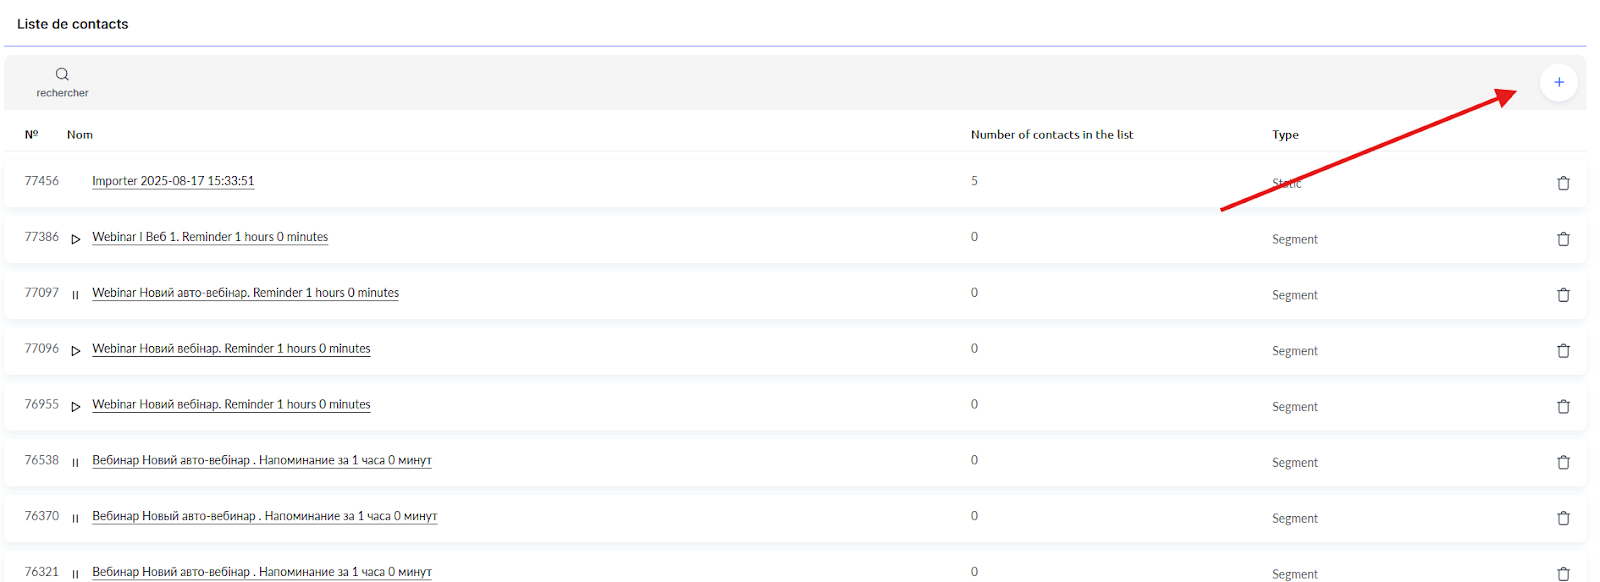The image size is (1600, 582).
Task: Delete the Importer 2025-08-17 list via trash icon
Action: coord(1563,183)
